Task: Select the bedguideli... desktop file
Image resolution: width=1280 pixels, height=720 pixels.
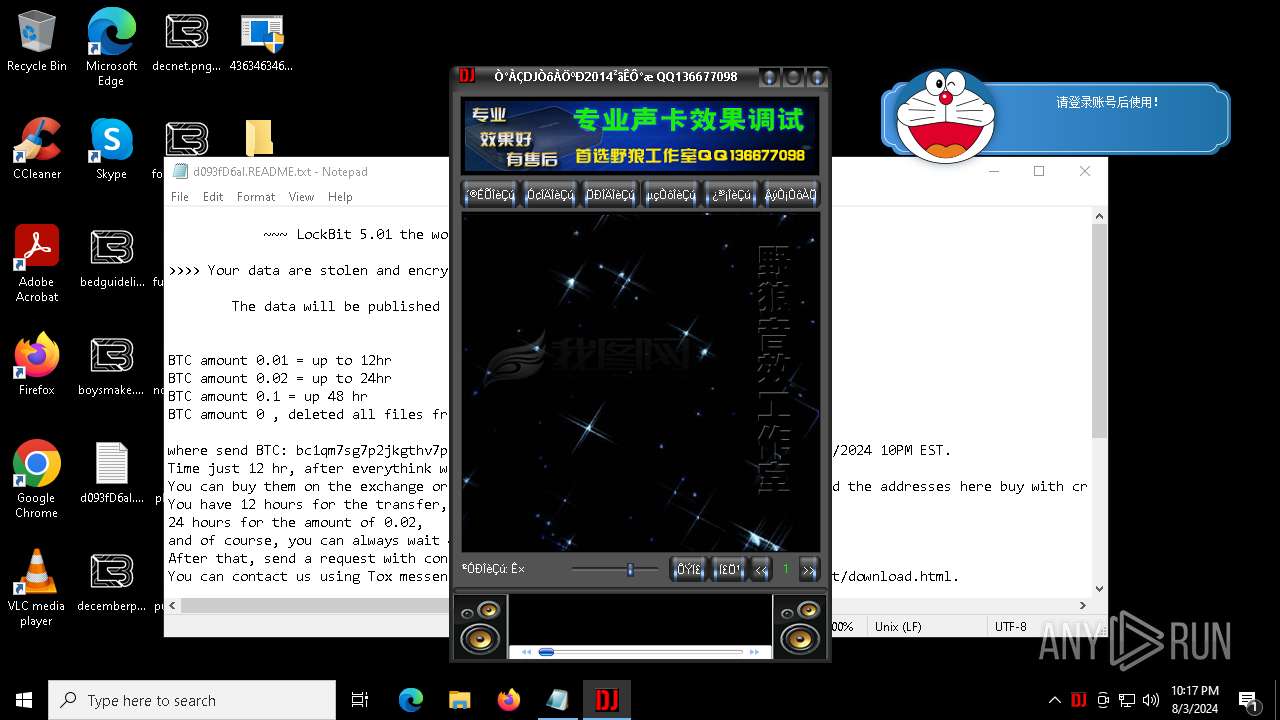Action: [112, 258]
